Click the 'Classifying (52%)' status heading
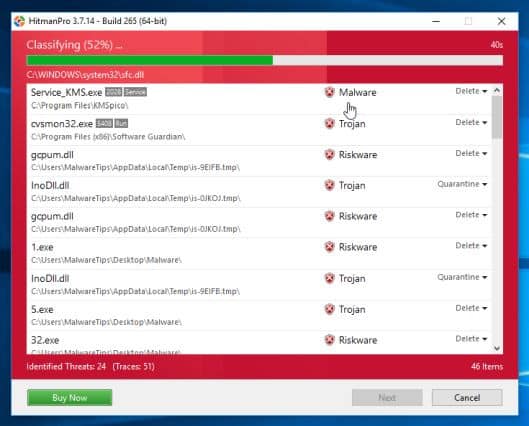The image size is (529, 426). tap(74, 45)
